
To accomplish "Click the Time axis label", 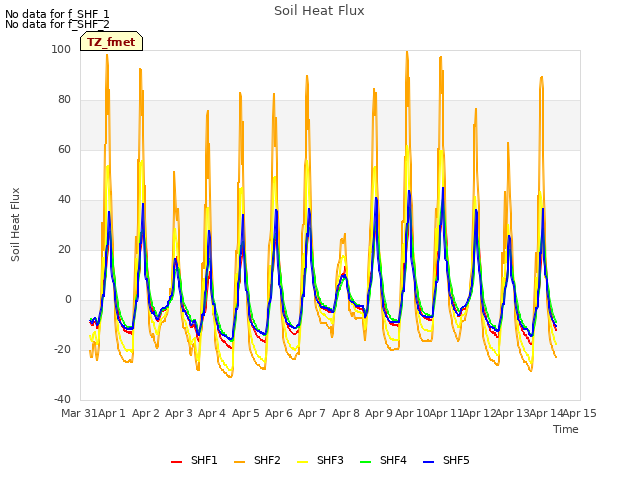I will click(566, 429).
